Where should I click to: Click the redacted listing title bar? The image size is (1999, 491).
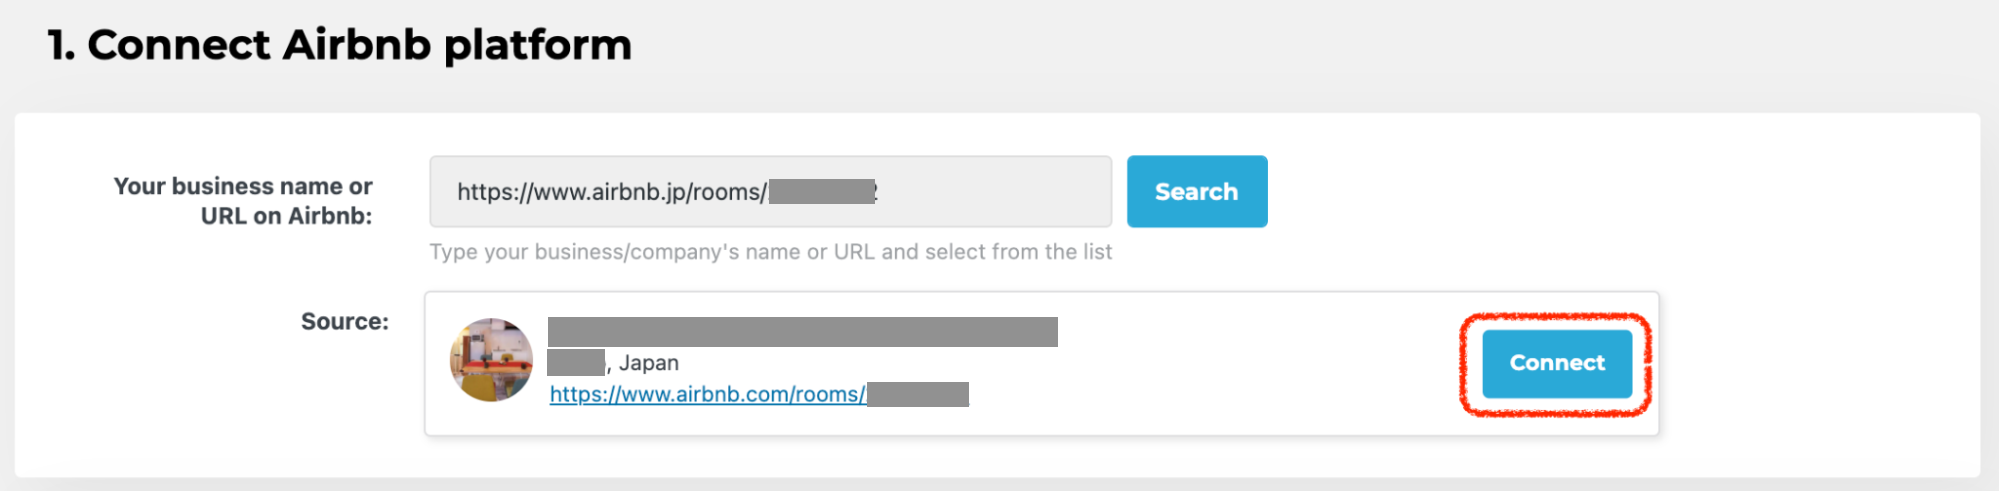802,332
